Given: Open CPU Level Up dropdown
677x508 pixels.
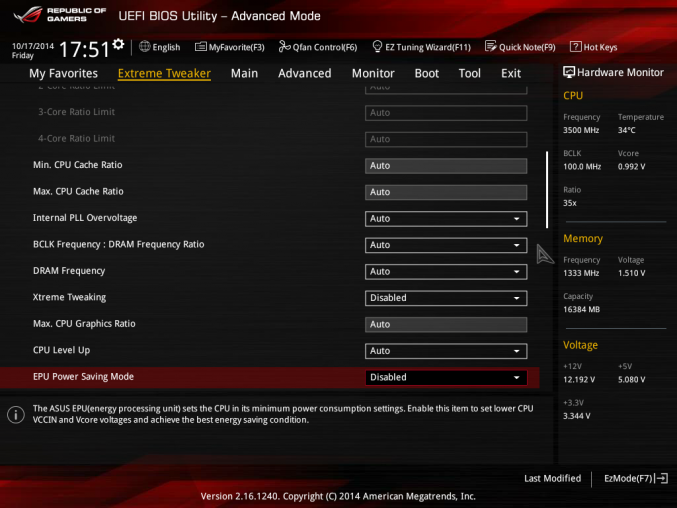Looking at the screenshot, I should 445,351.
